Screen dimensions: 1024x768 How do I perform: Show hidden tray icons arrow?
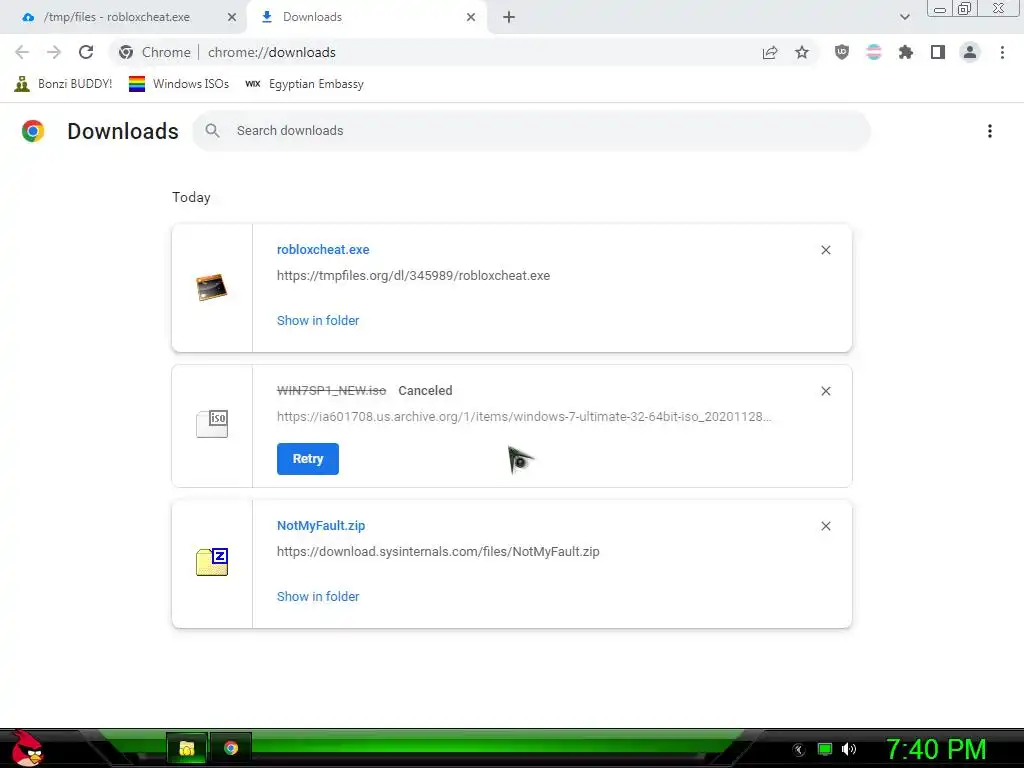click(x=799, y=750)
